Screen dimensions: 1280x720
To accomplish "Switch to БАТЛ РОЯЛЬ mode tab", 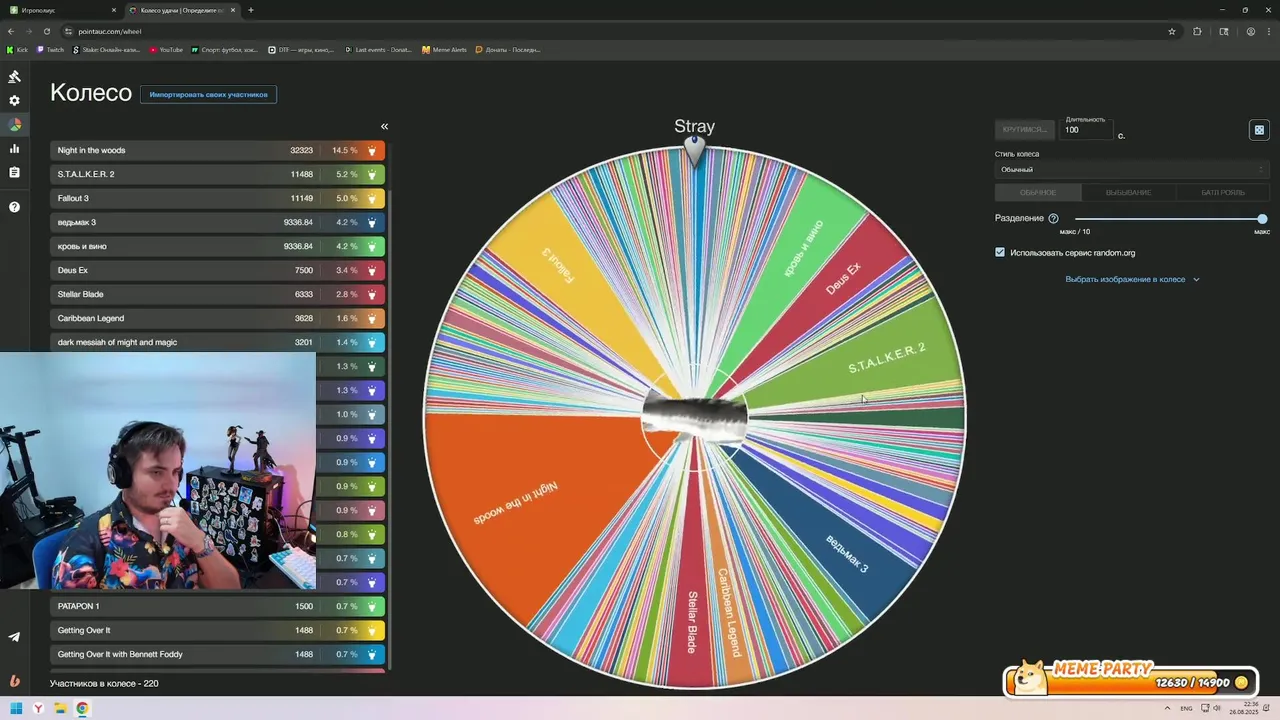I will (1222, 192).
